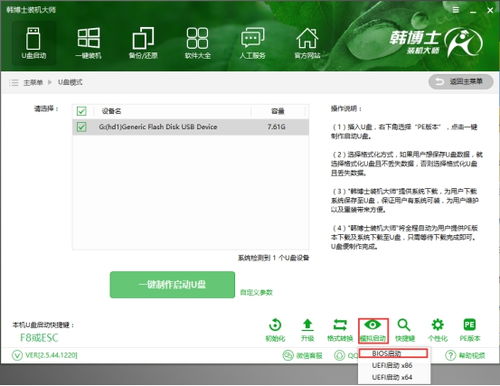Image resolution: width=500 pixels, height=386 pixels.
Task: Select the 升级 upgrade arrow icon
Action: point(307,330)
